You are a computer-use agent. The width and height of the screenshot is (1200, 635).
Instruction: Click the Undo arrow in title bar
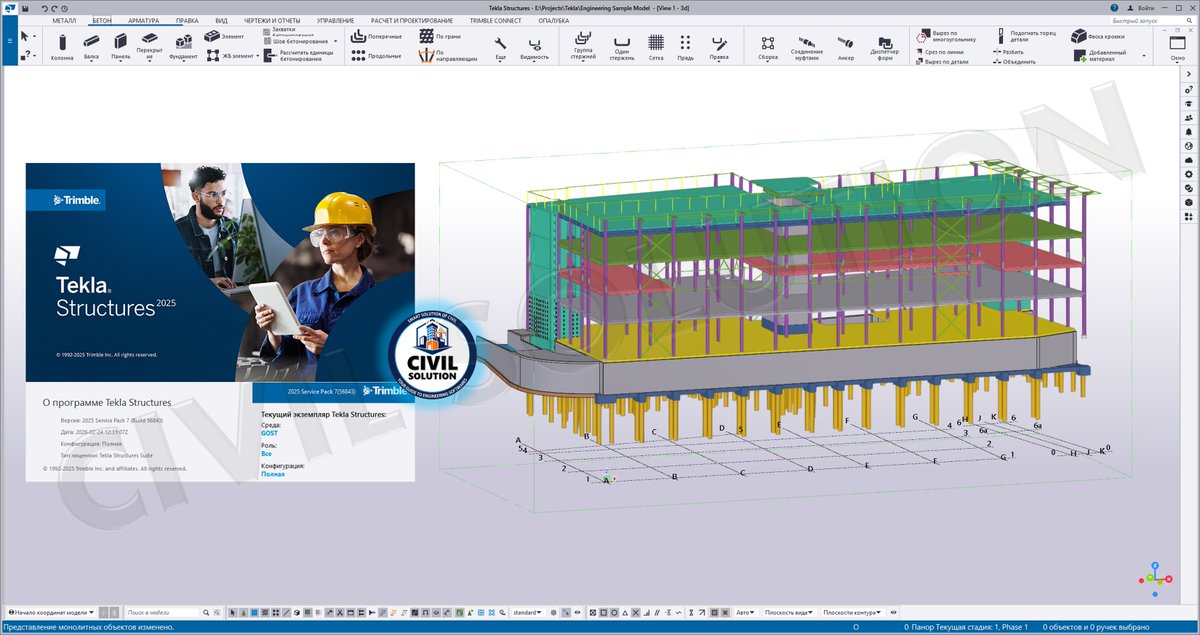pyautogui.click(x=45, y=8)
